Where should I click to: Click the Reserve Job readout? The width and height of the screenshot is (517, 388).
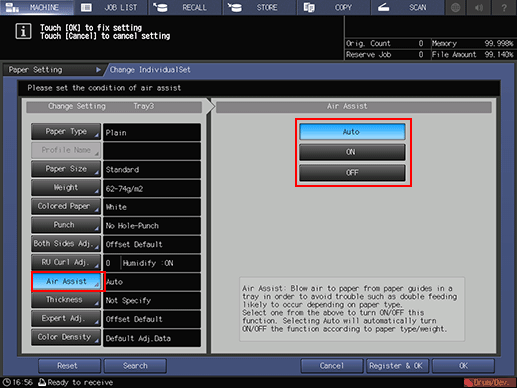click(x=385, y=54)
